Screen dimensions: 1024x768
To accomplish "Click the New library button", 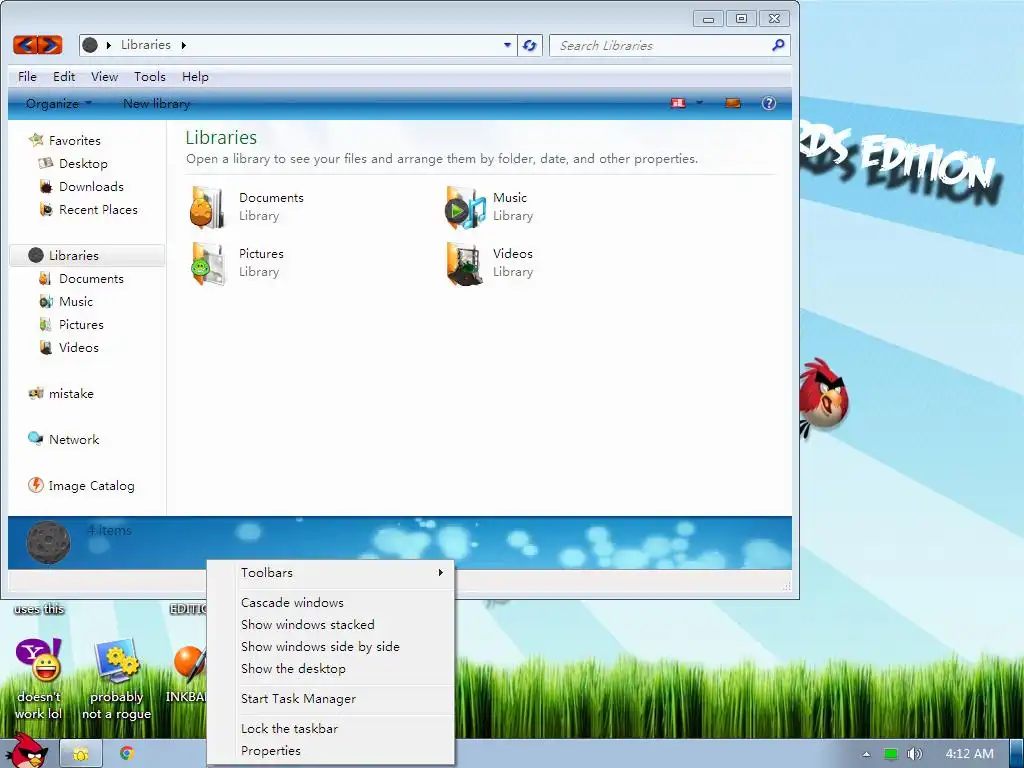I will tap(156, 103).
